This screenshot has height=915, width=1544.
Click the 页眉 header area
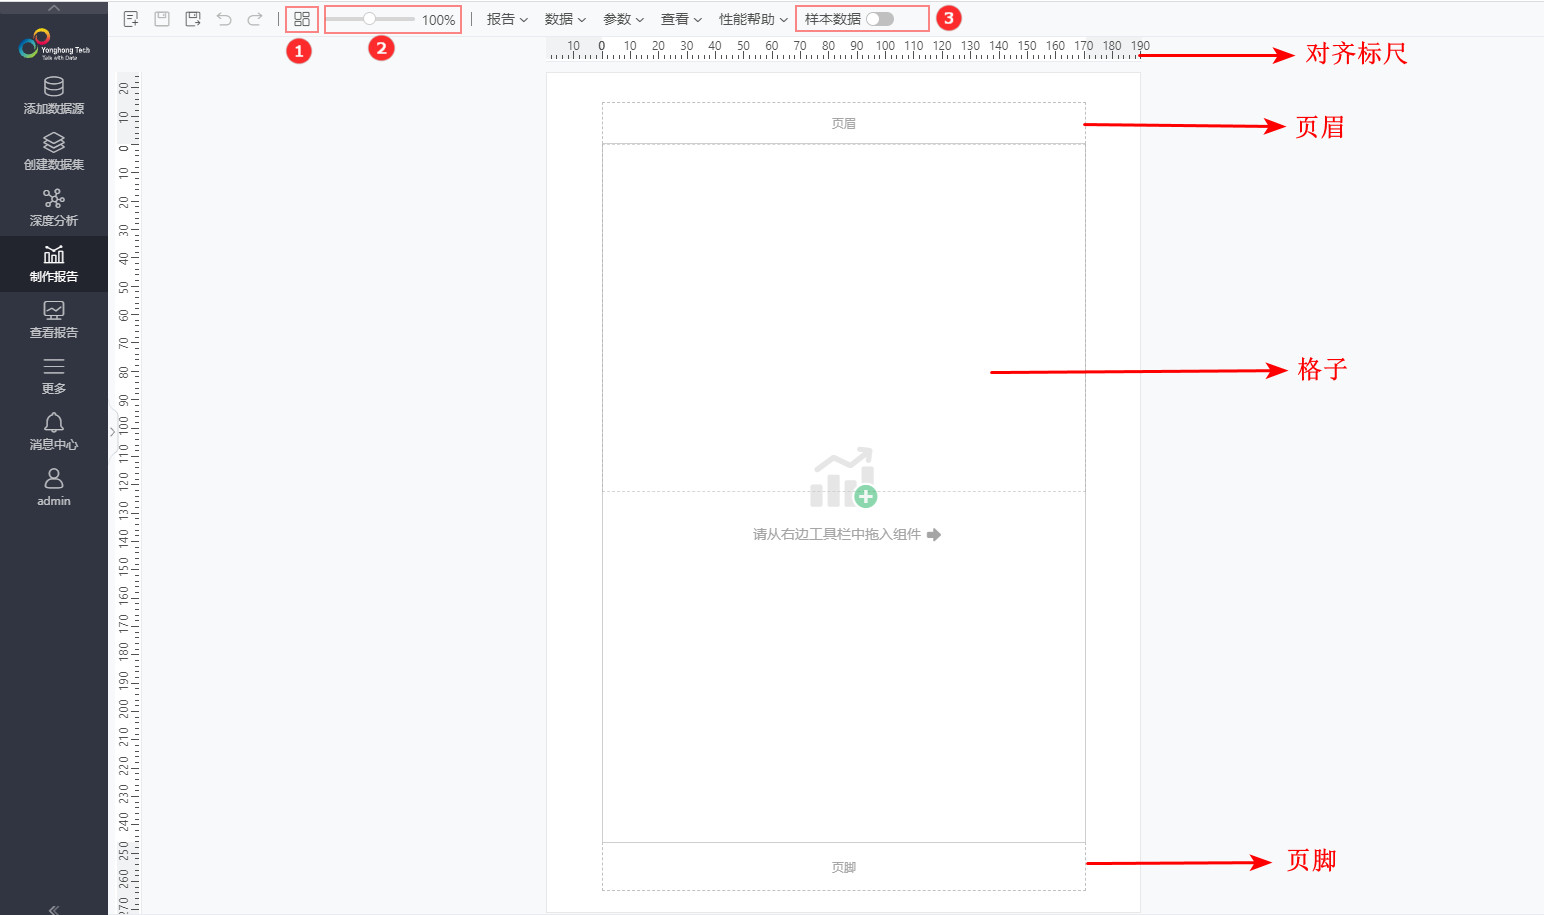(843, 123)
